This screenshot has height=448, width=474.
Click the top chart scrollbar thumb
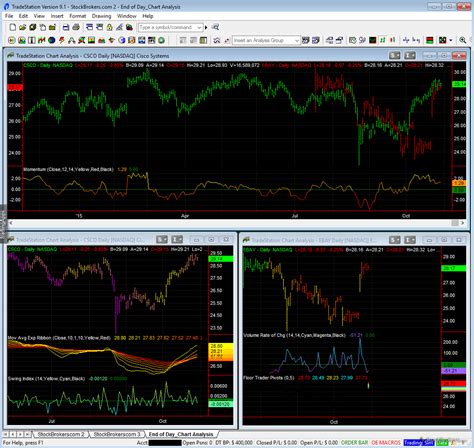pyautogui.click(x=455, y=223)
